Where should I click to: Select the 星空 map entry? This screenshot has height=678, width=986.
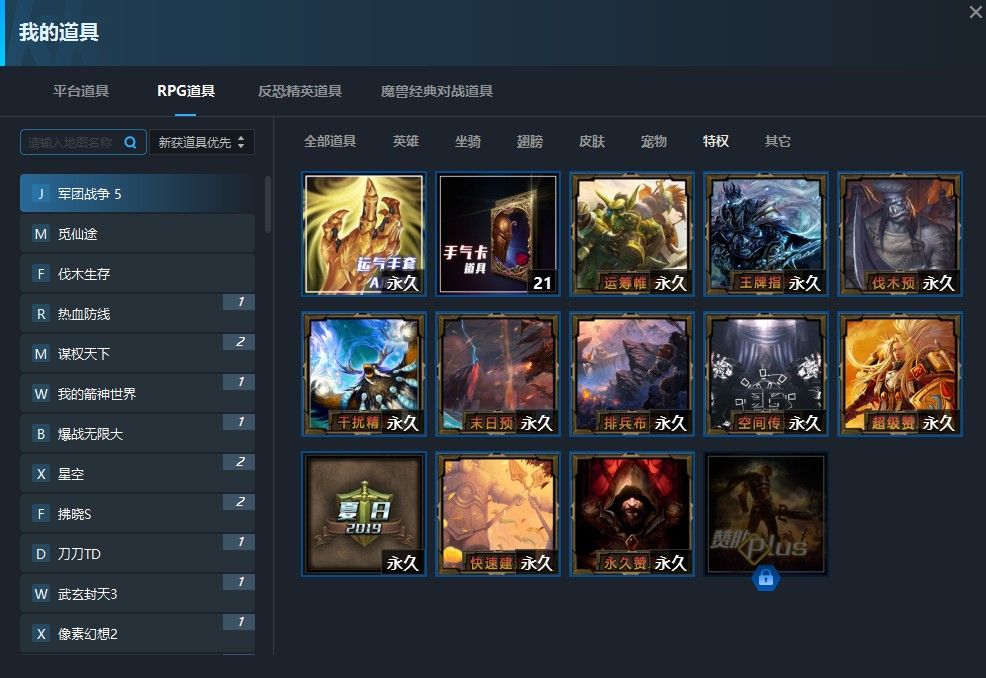click(x=137, y=474)
